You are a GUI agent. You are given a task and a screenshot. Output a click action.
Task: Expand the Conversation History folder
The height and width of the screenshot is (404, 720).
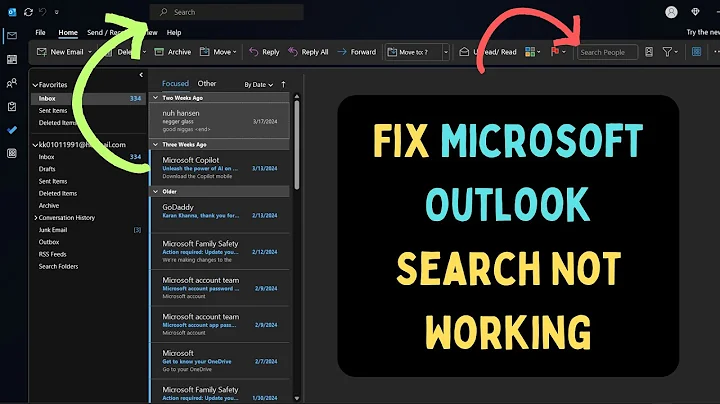36,218
